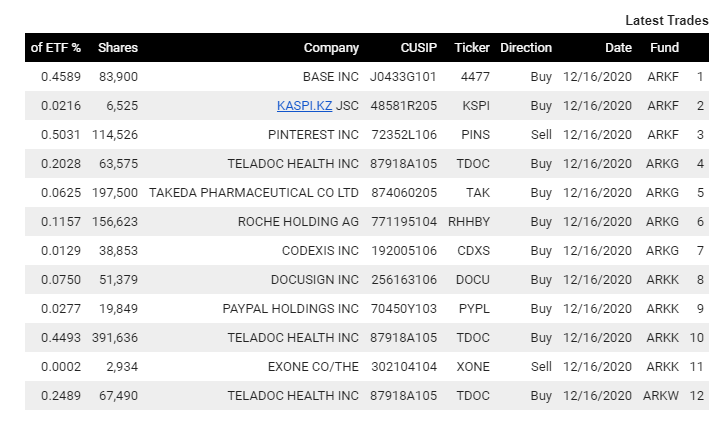The image size is (722, 421).
Task: Open the KASPI.KZ hyperlink
Action: tap(304, 105)
